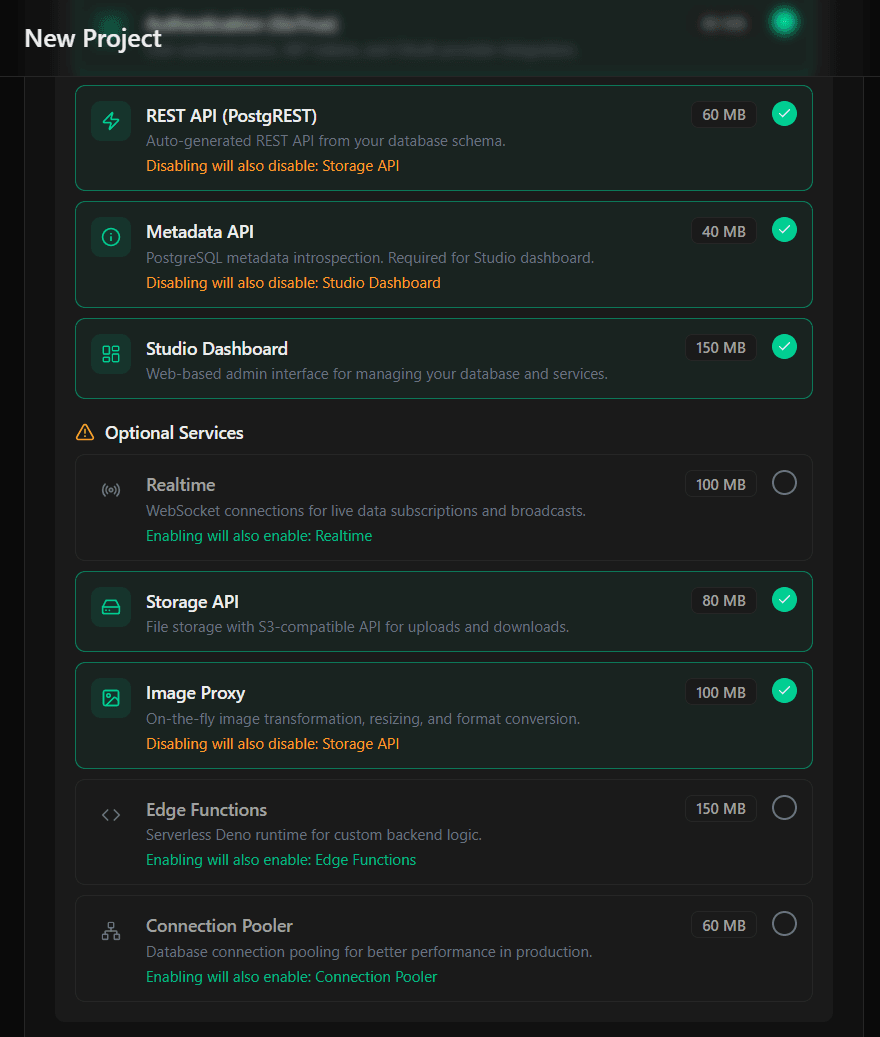
Task: Click the Image Proxy picture icon
Action: [111, 697]
